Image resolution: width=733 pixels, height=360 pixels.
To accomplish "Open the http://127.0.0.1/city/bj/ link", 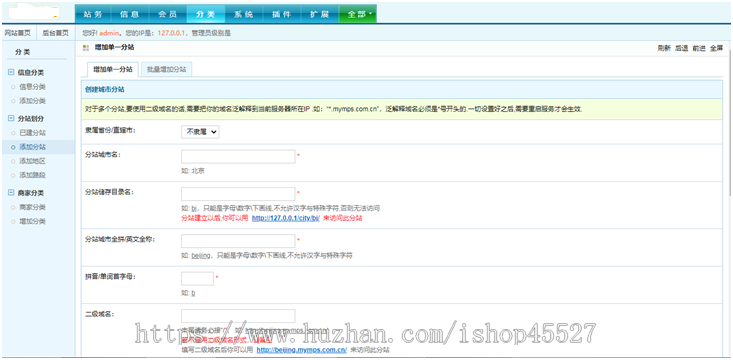I will [x=286, y=218].
